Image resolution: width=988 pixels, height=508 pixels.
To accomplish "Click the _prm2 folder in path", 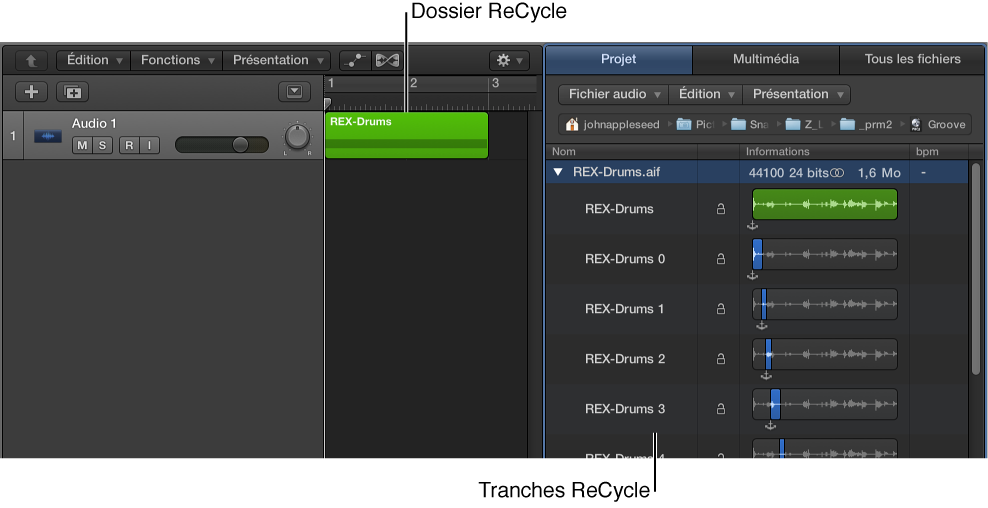I will click(x=866, y=125).
